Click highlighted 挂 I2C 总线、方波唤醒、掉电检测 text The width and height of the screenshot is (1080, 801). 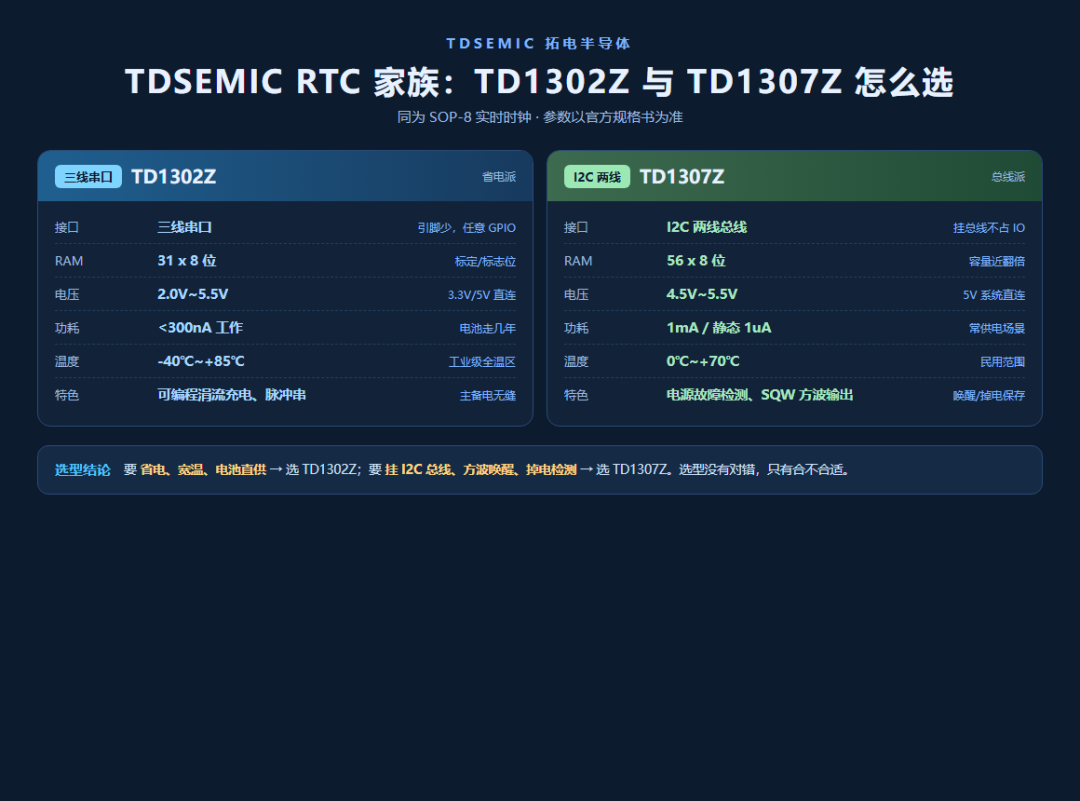pyautogui.click(x=481, y=470)
